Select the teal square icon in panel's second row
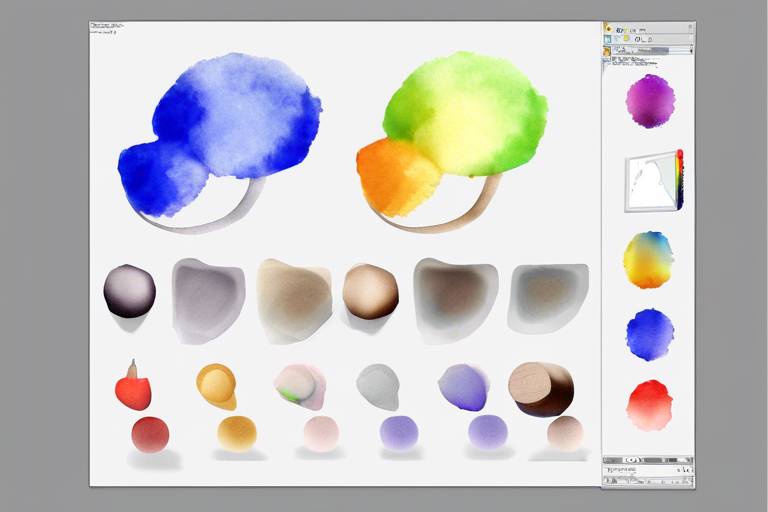The height and width of the screenshot is (512, 768). coord(608,39)
